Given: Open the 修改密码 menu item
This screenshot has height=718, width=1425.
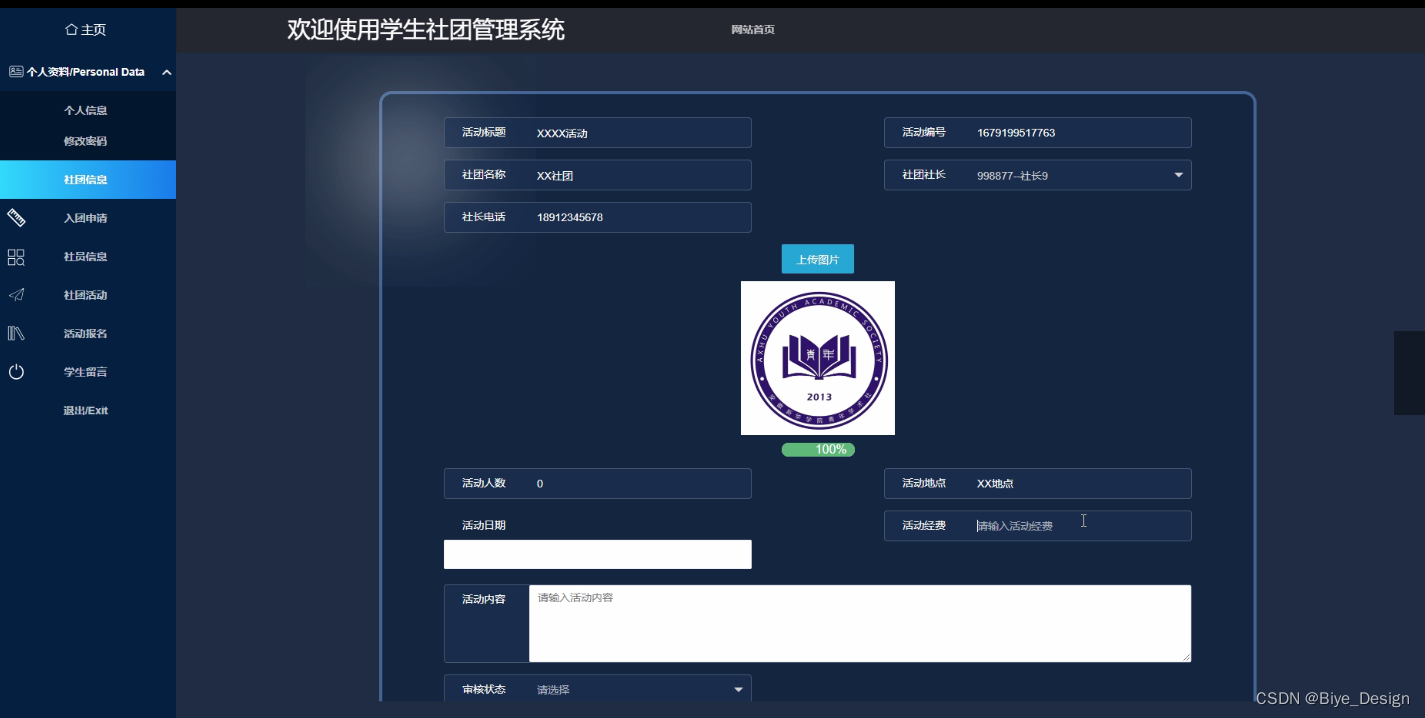Looking at the screenshot, I should pyautogui.click(x=85, y=141).
